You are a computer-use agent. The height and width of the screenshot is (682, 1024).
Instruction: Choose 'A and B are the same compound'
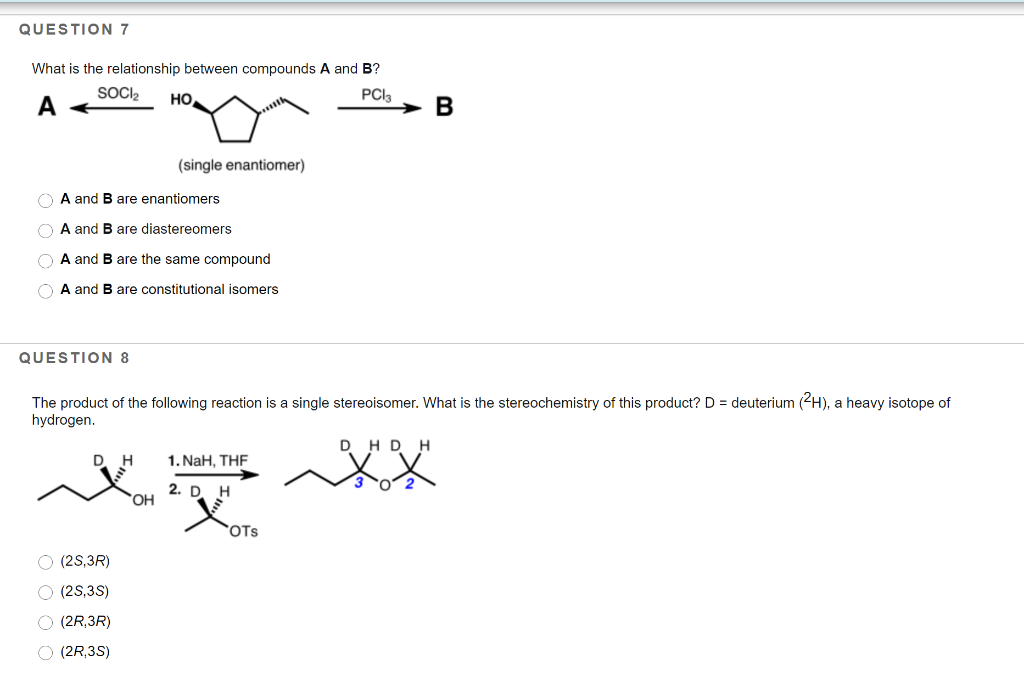45,260
